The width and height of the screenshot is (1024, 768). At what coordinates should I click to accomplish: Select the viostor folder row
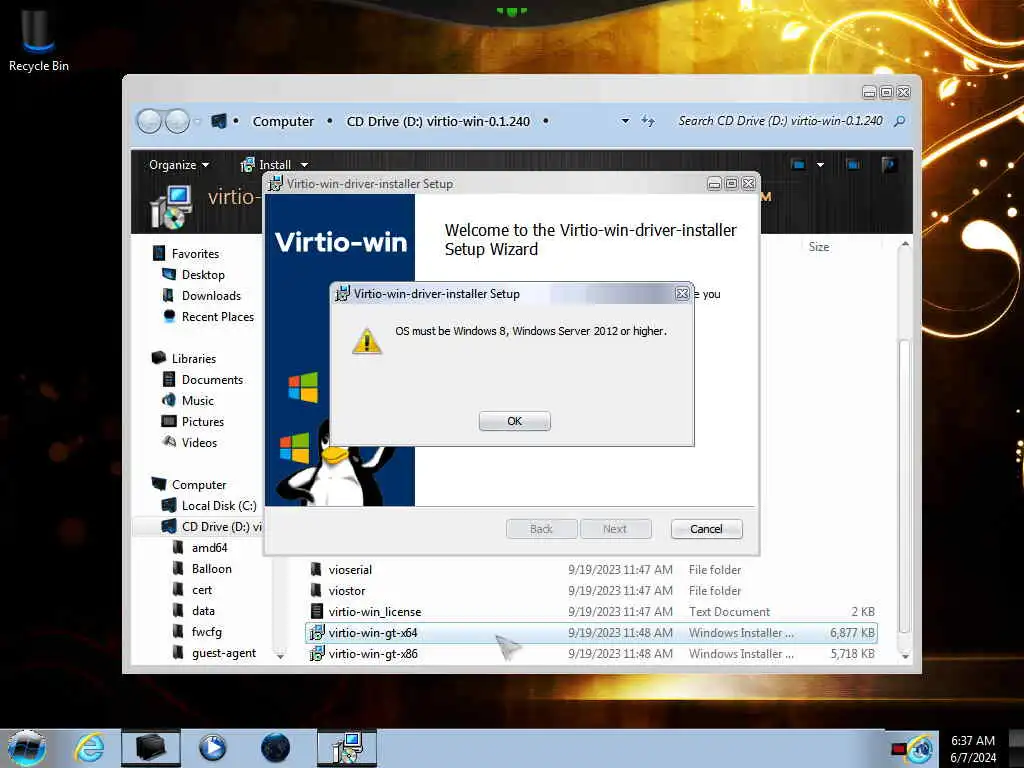click(591, 590)
